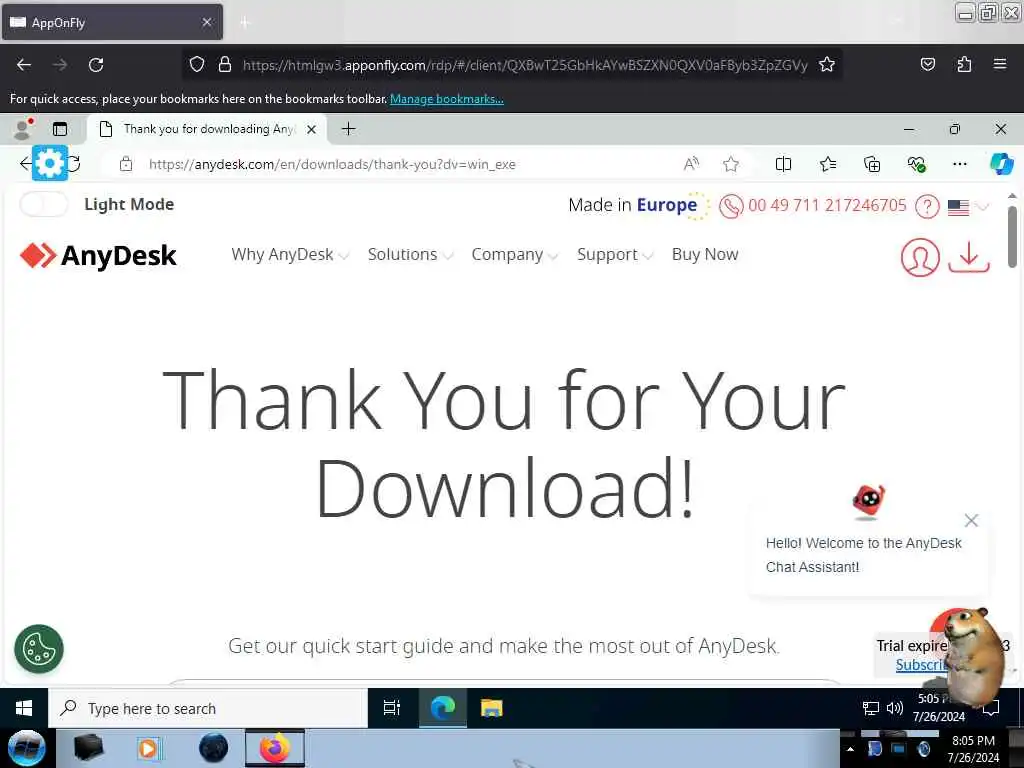Click the webpage vertical scrollbar
This screenshot has width=1024, height=768.
coord(1012,236)
